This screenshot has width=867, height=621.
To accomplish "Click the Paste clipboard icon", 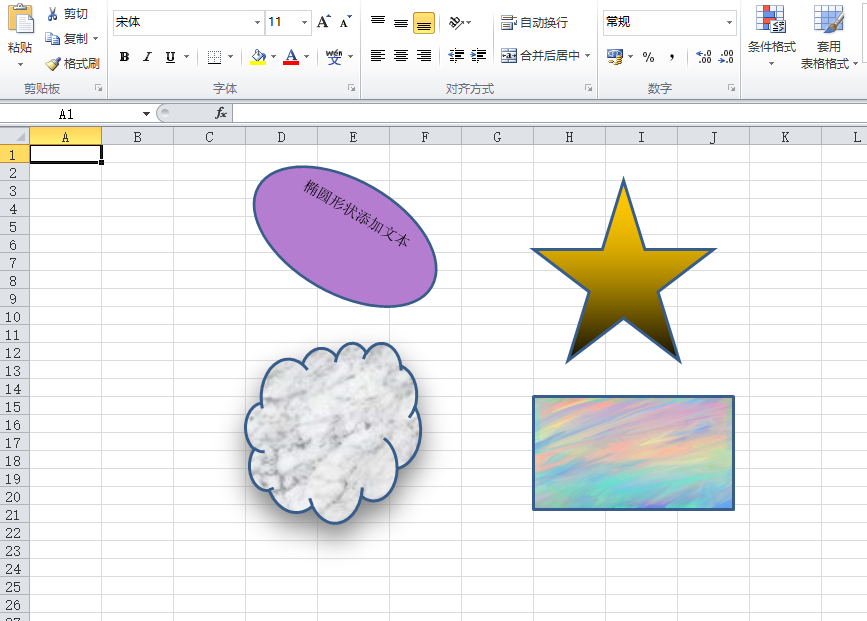I will [x=20, y=19].
